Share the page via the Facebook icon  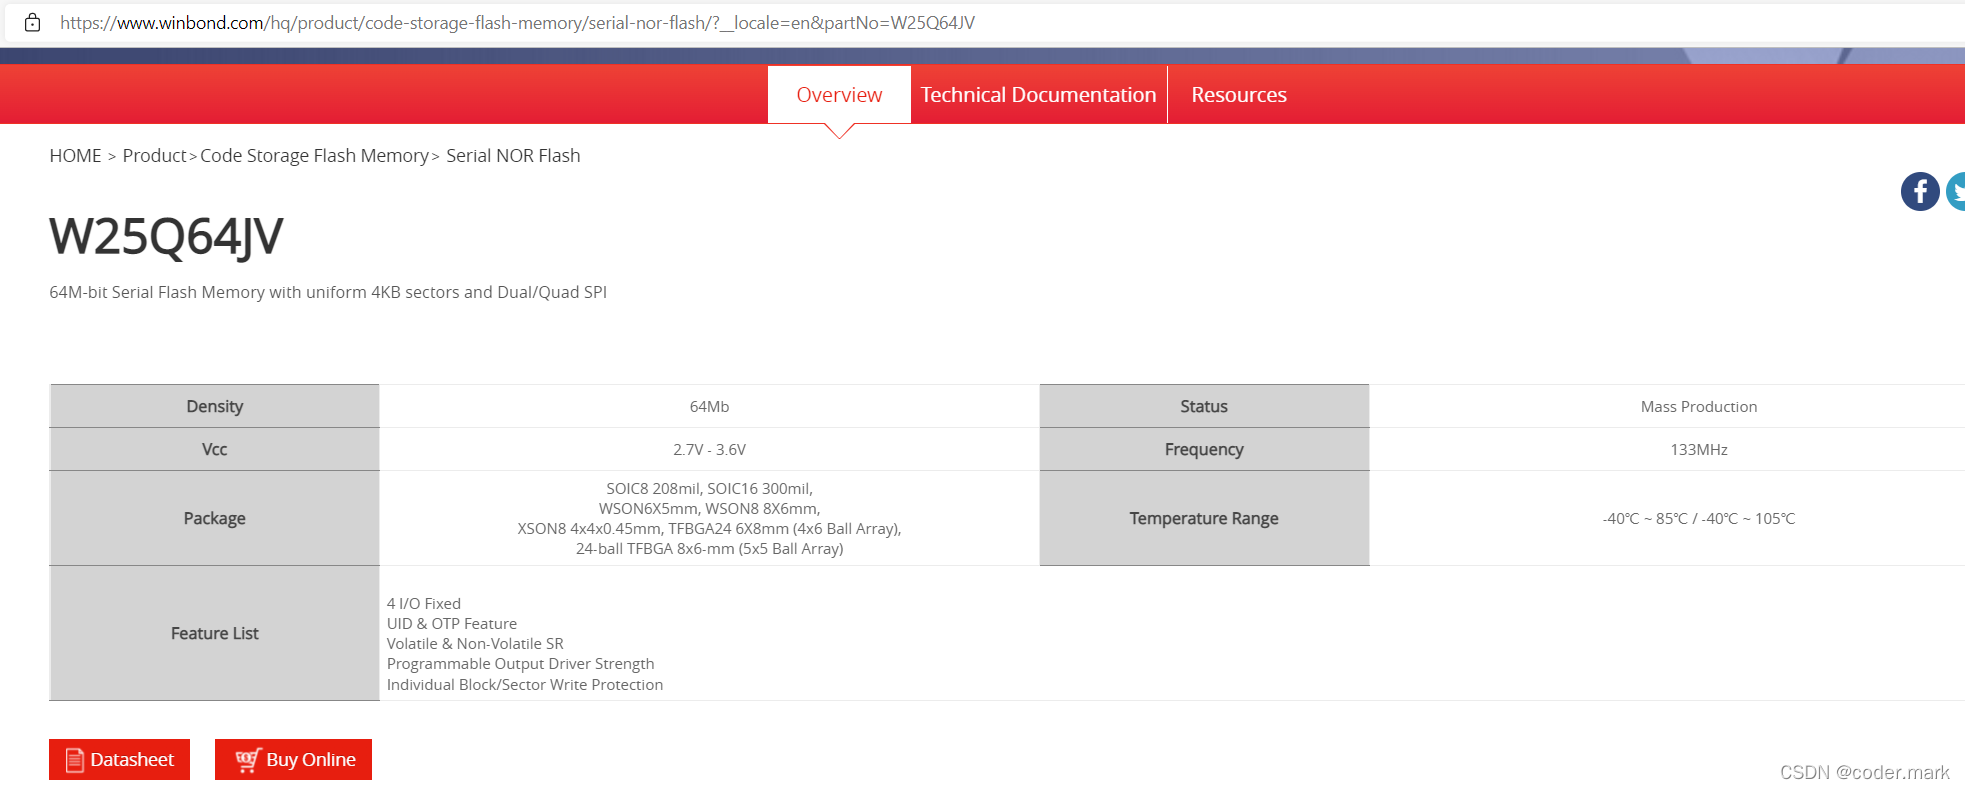tap(1920, 191)
